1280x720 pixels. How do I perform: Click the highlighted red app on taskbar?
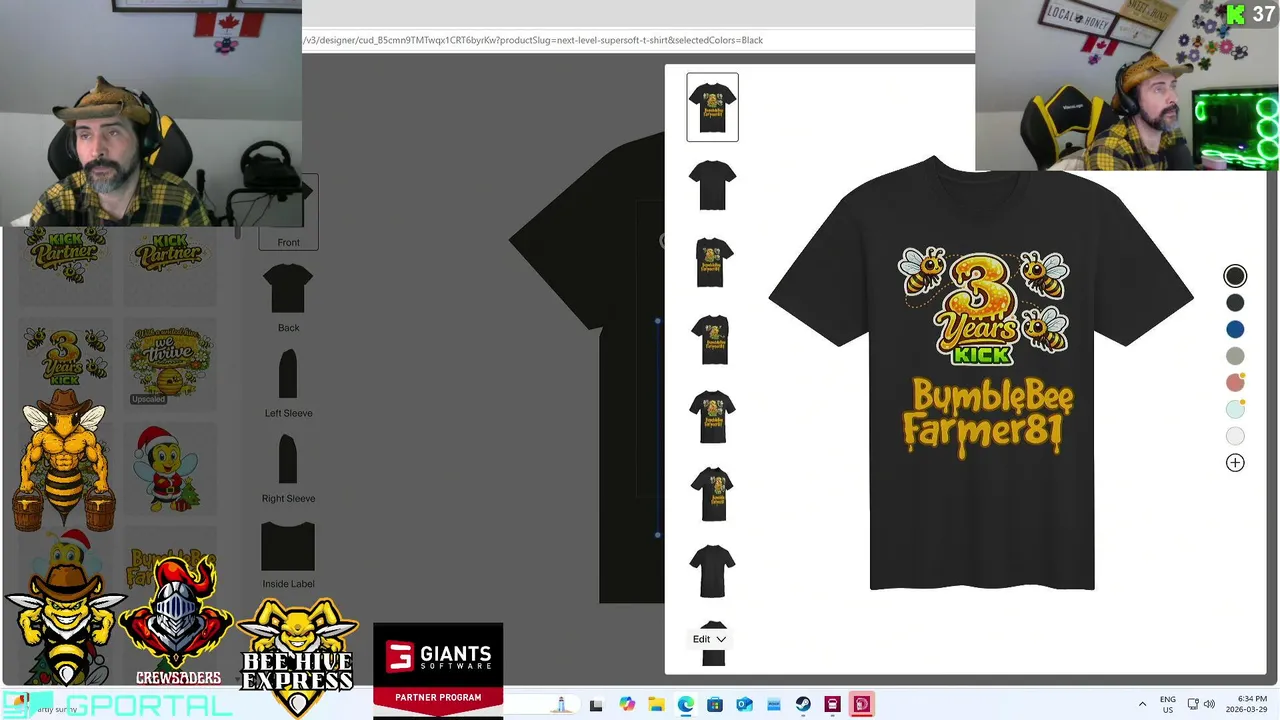[x=861, y=705]
